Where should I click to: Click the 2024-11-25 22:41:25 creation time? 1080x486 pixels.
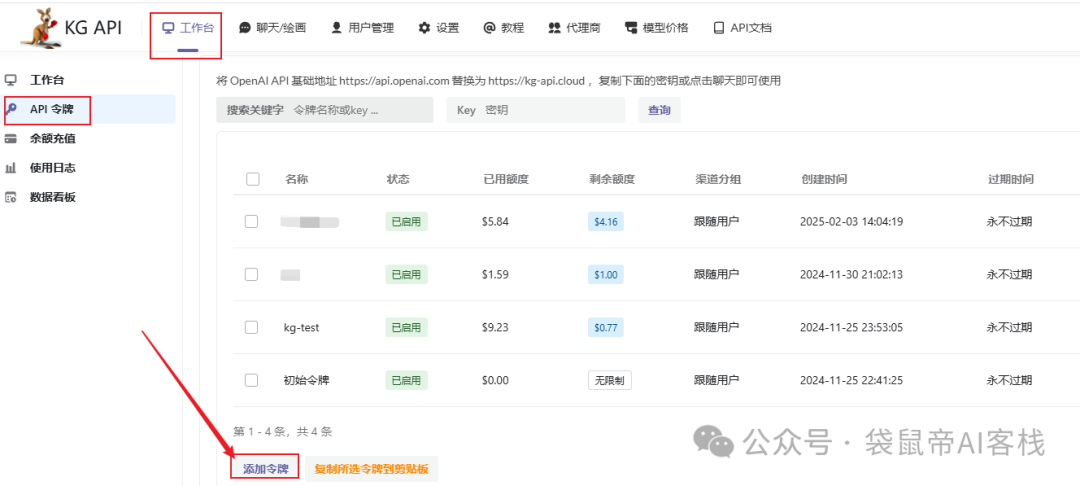851,380
